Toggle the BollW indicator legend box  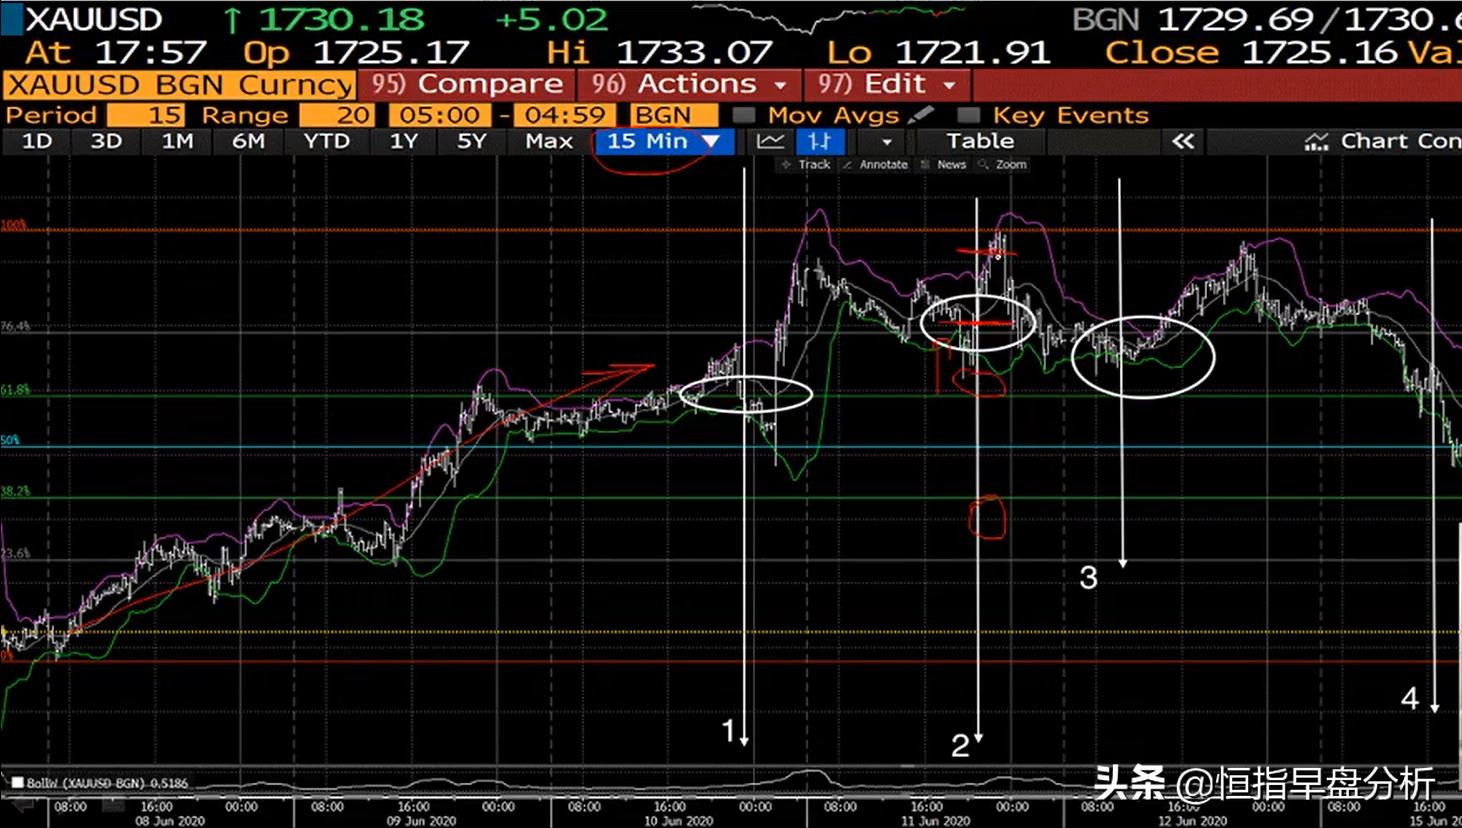click(17, 782)
